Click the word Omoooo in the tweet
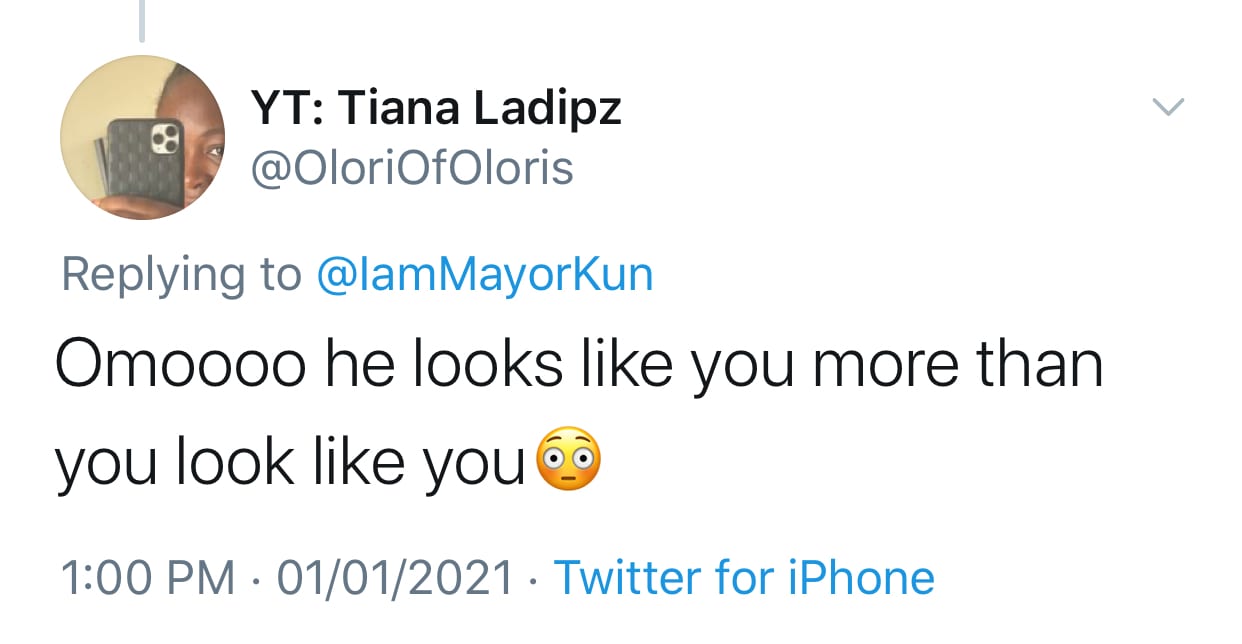Viewport: 1242px width, 644px height. coord(178,365)
